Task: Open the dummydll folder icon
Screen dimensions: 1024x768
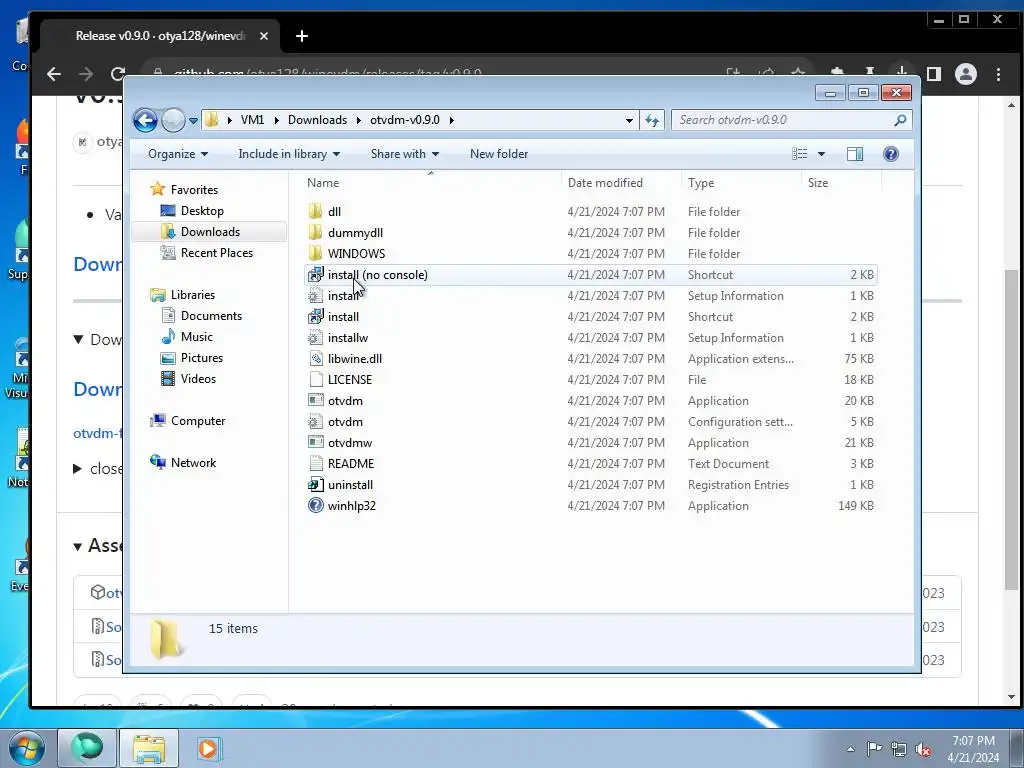Action: [x=315, y=232]
